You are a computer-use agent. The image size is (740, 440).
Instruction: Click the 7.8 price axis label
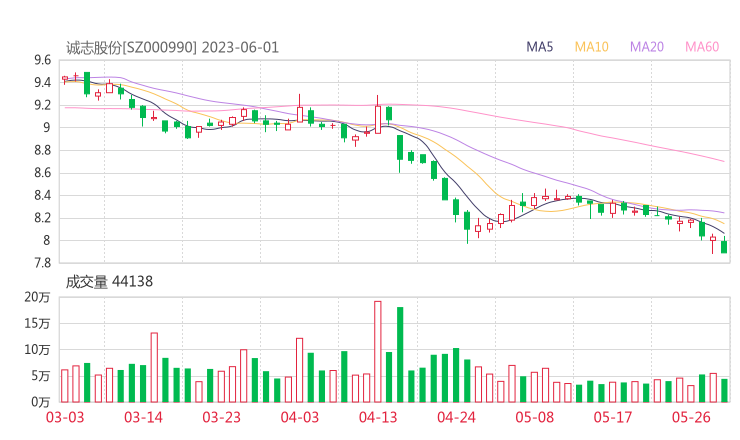[42, 263]
